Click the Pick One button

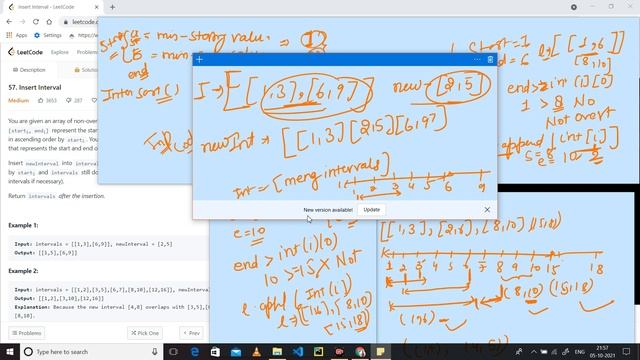145,333
